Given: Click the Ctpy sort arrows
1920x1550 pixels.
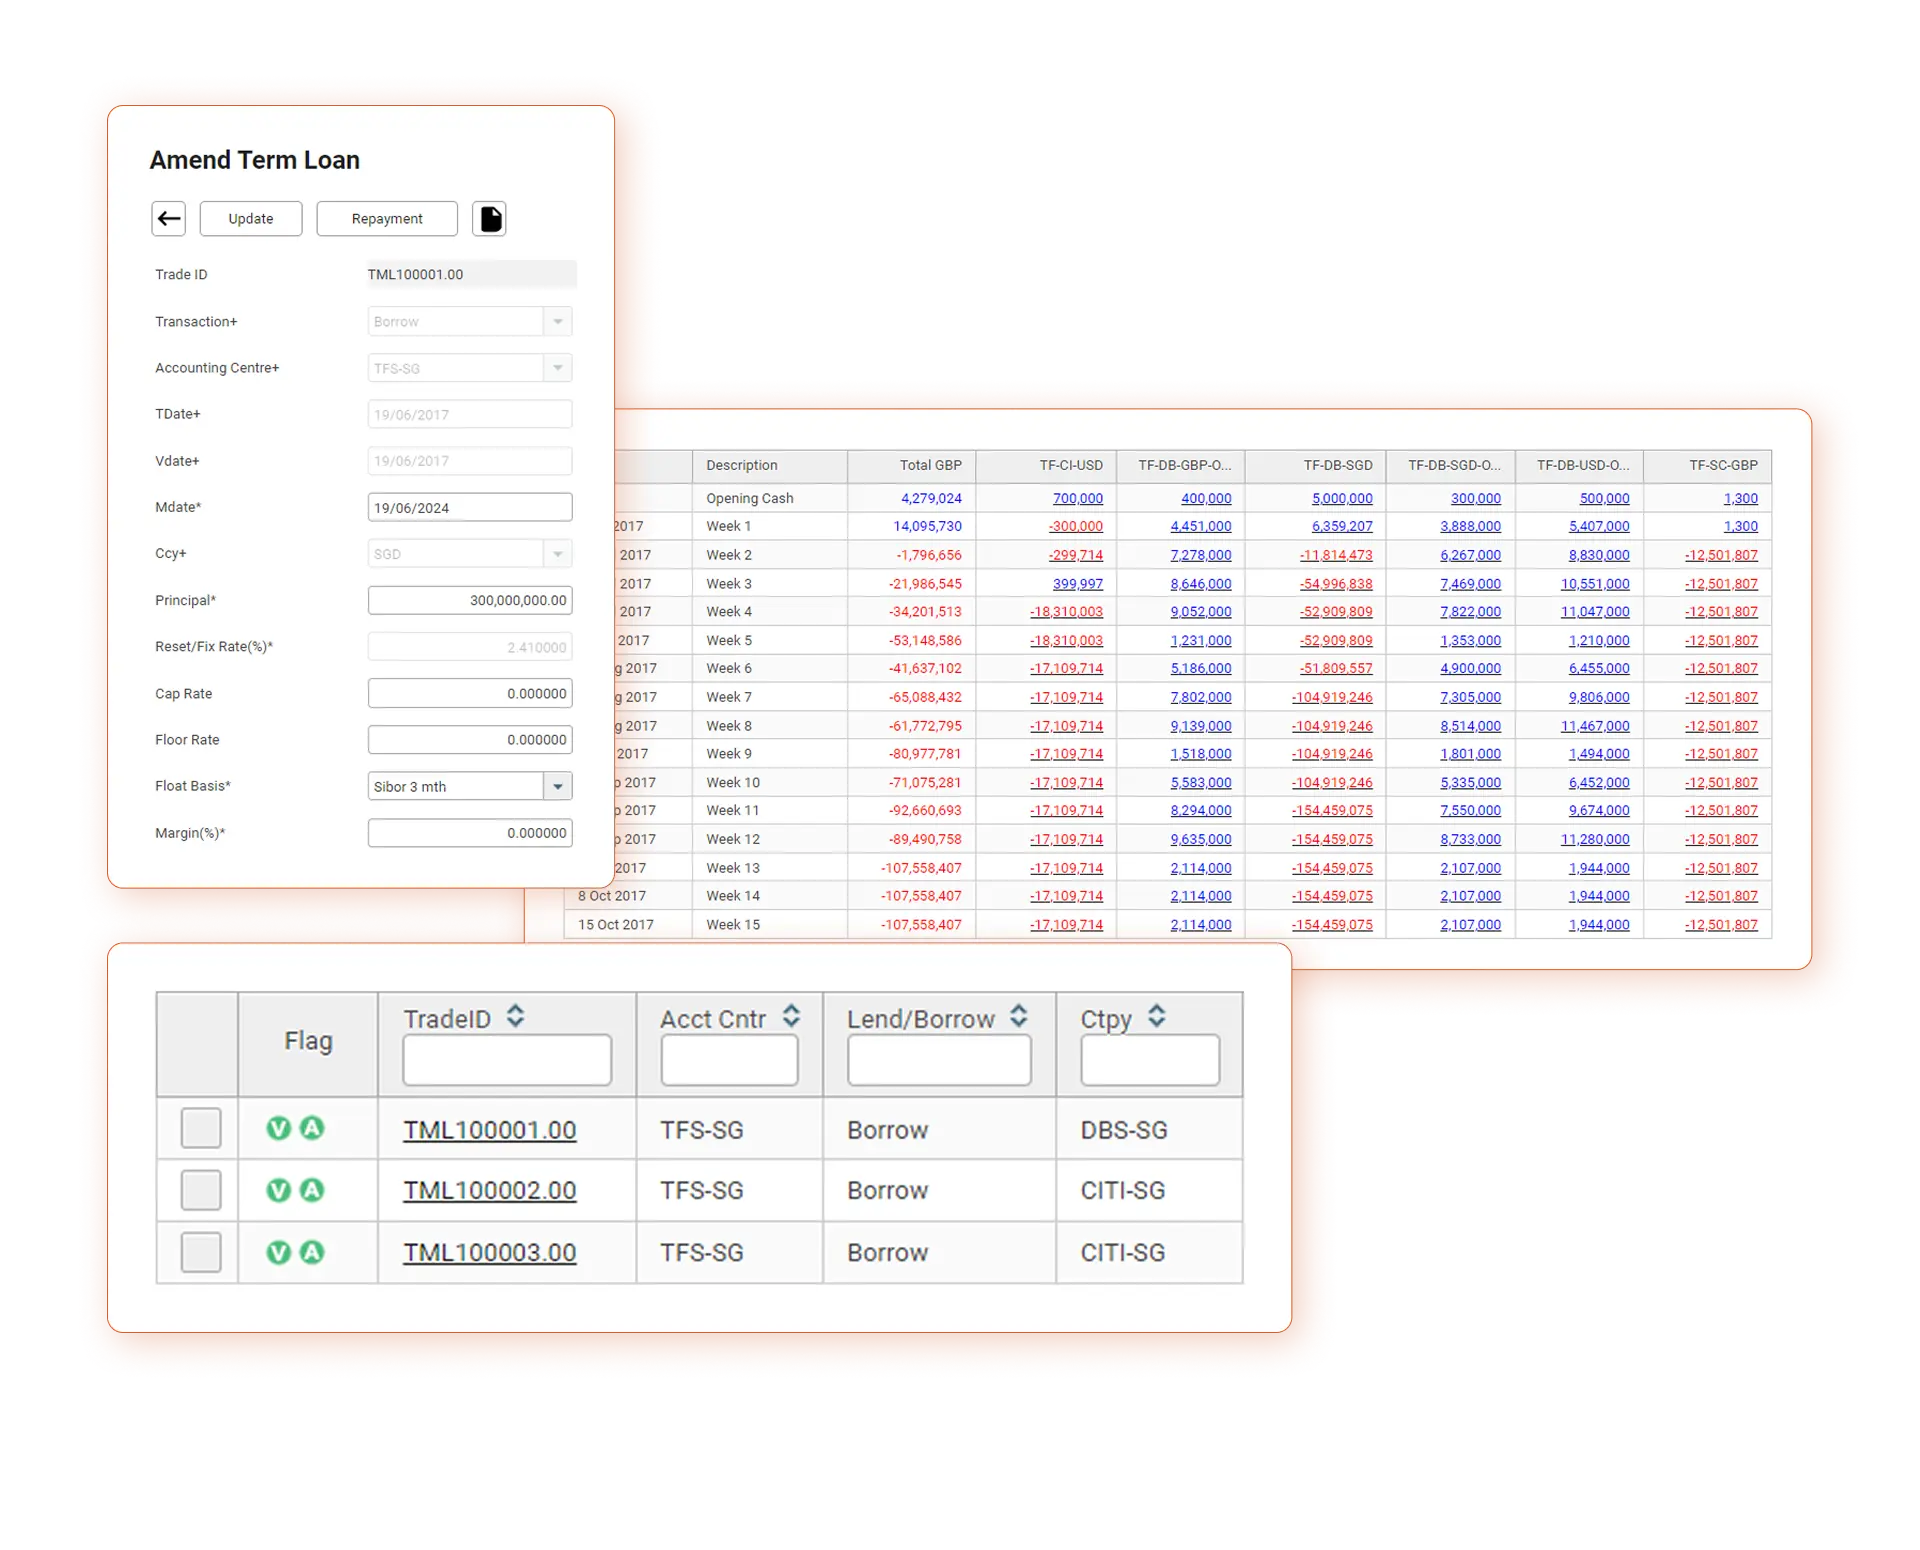Looking at the screenshot, I should point(1156,1017).
